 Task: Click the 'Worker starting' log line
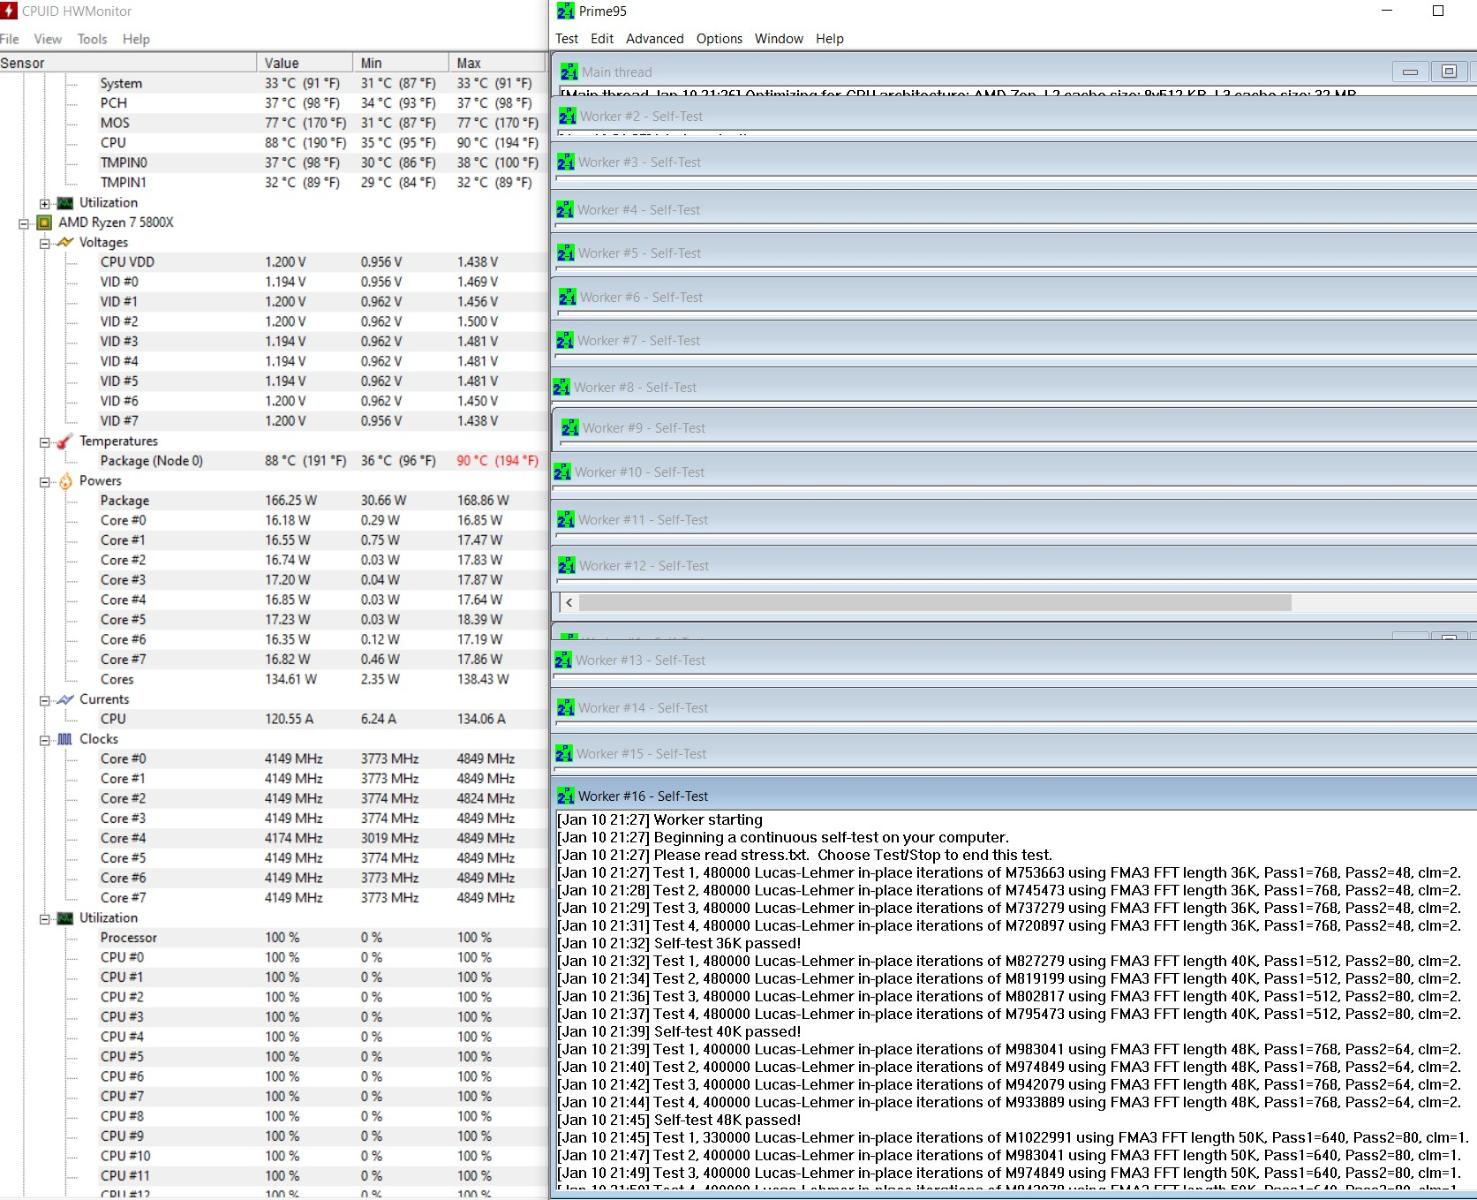click(660, 820)
